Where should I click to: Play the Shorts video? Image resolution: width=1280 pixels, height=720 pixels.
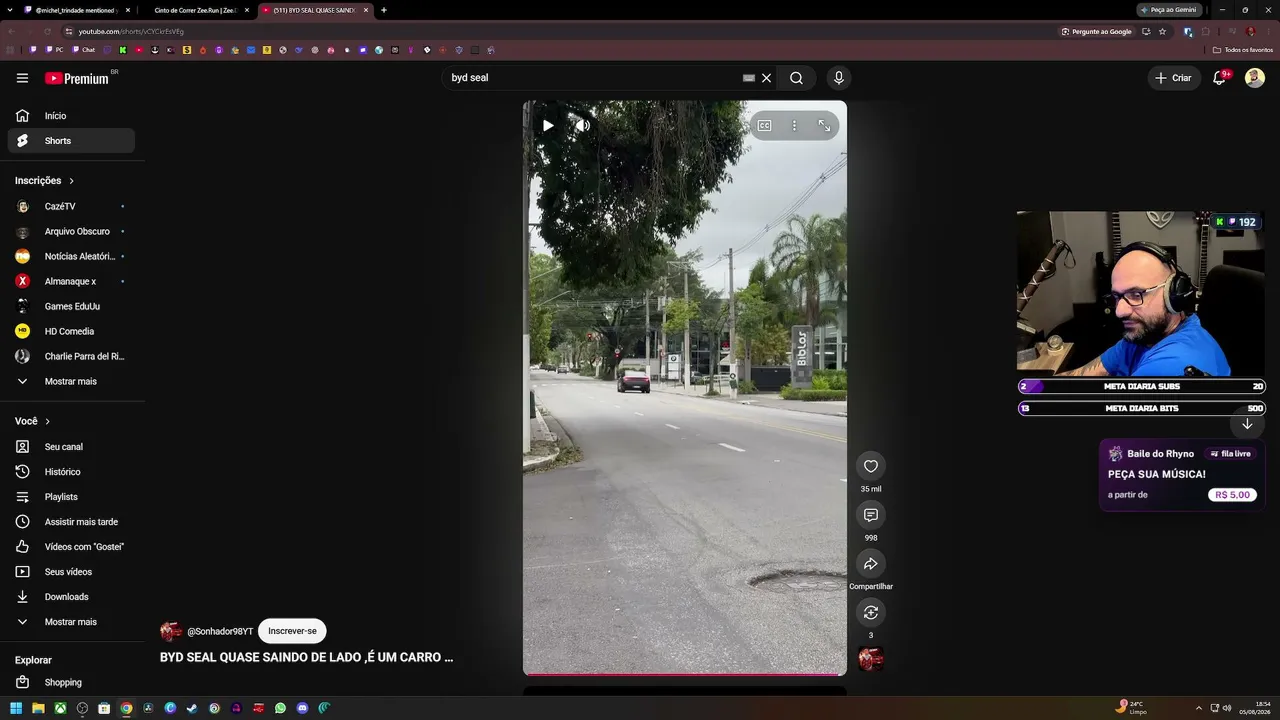pos(548,125)
